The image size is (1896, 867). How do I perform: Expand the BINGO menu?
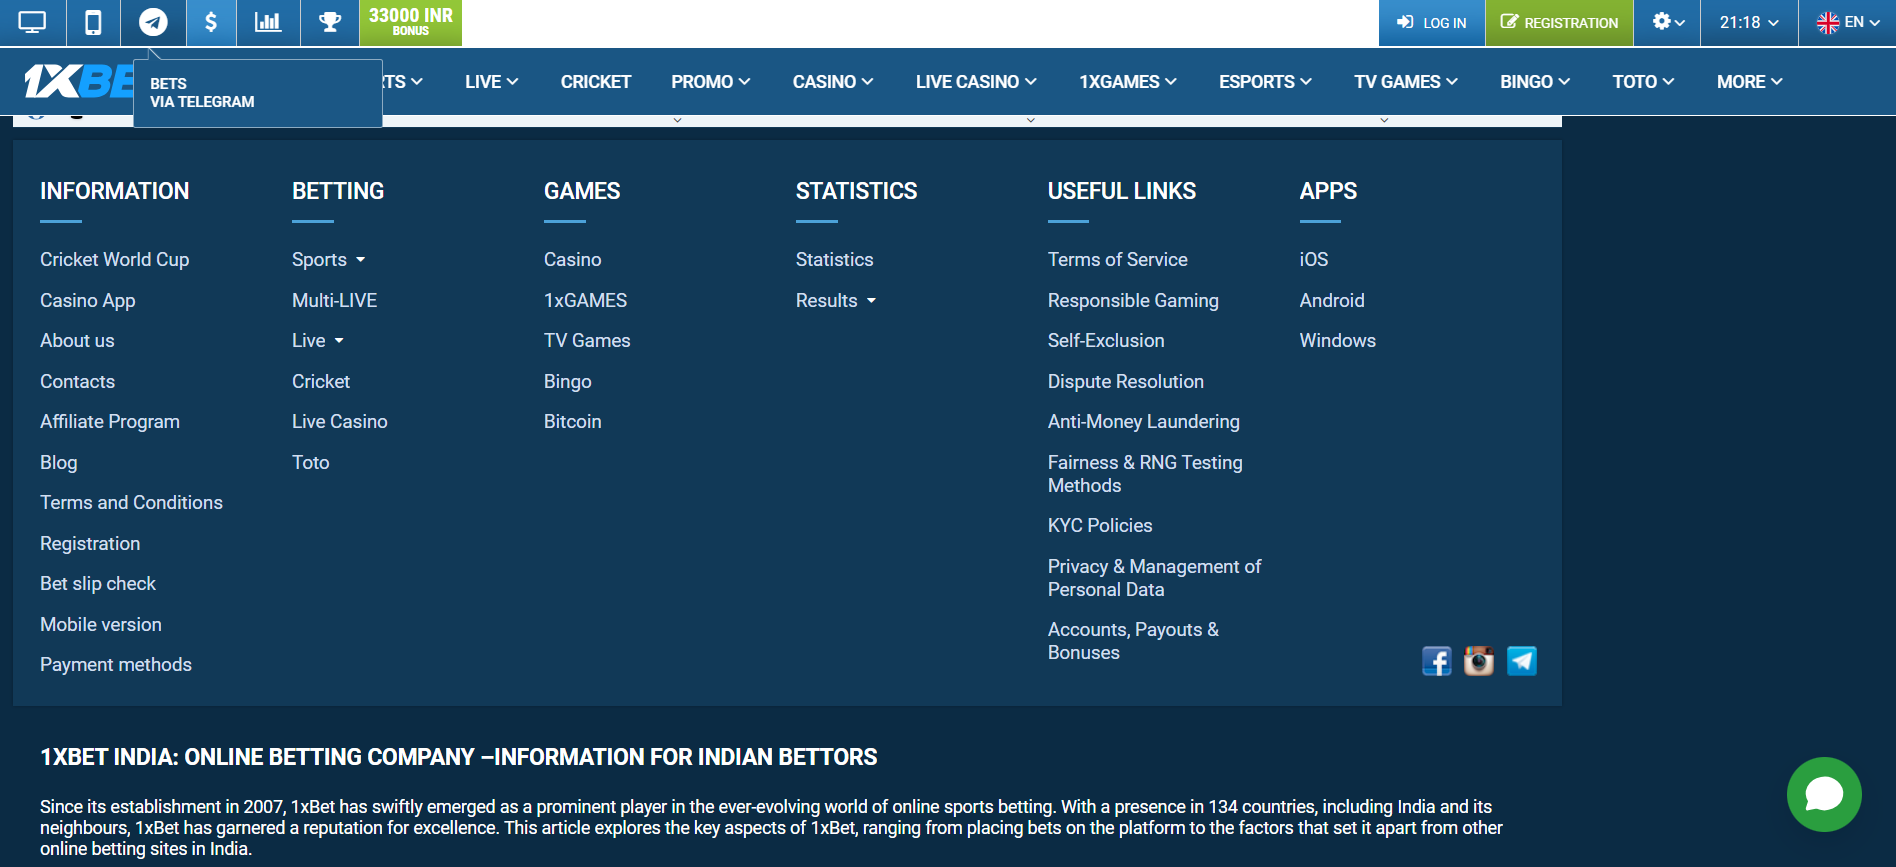click(1535, 82)
